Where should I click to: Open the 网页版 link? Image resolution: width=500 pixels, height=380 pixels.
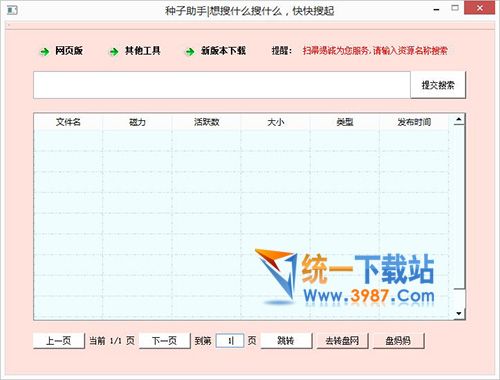click(x=69, y=51)
